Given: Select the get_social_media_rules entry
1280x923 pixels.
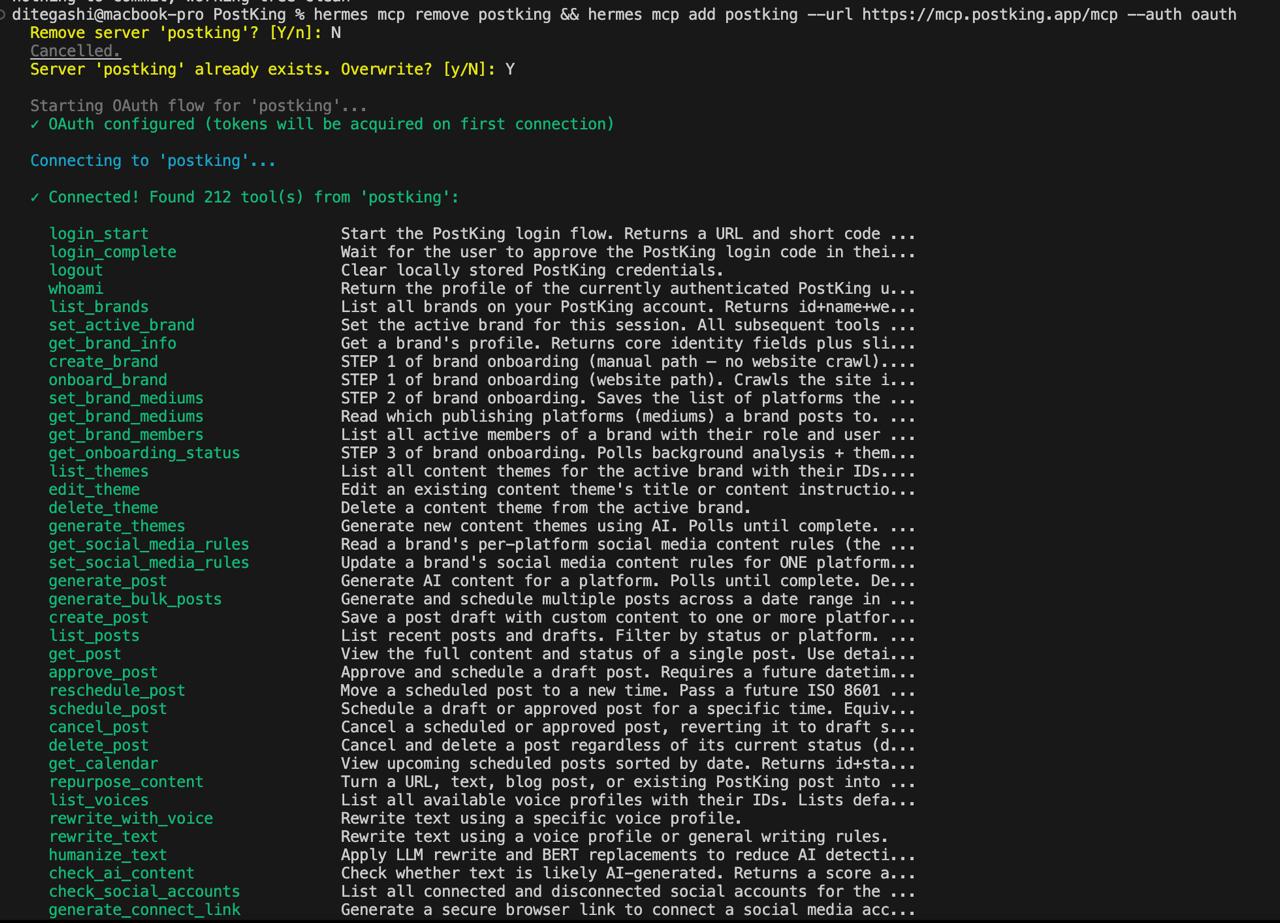Looking at the screenshot, I should [149, 544].
